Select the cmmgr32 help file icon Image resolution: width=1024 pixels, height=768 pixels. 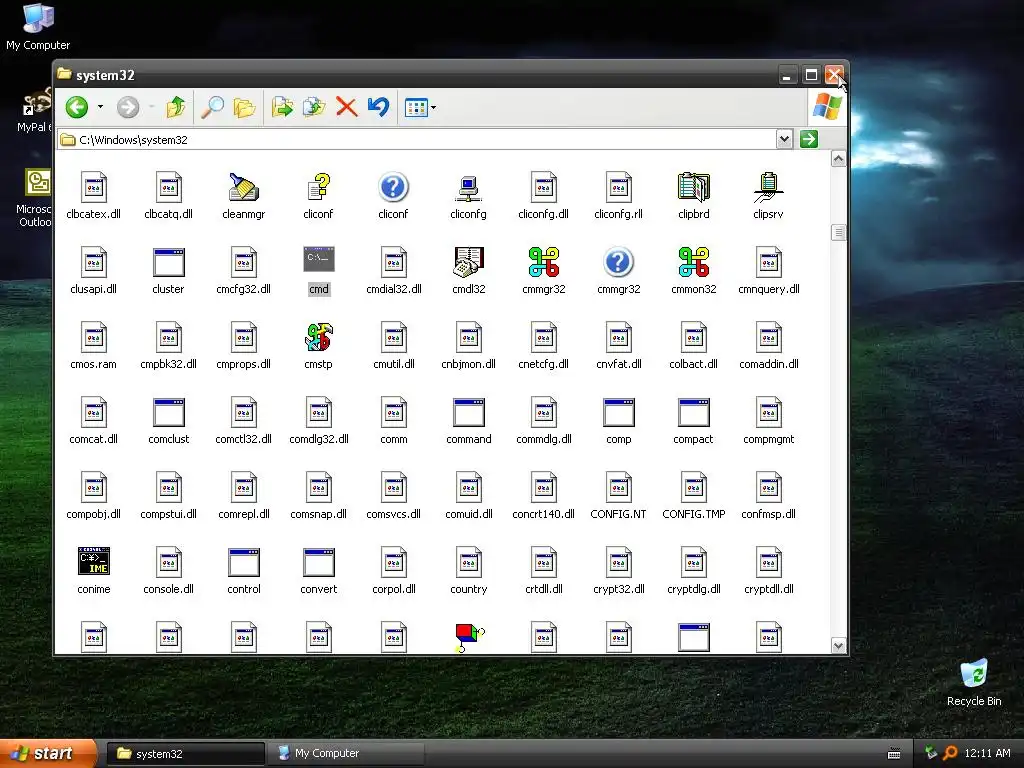618,262
